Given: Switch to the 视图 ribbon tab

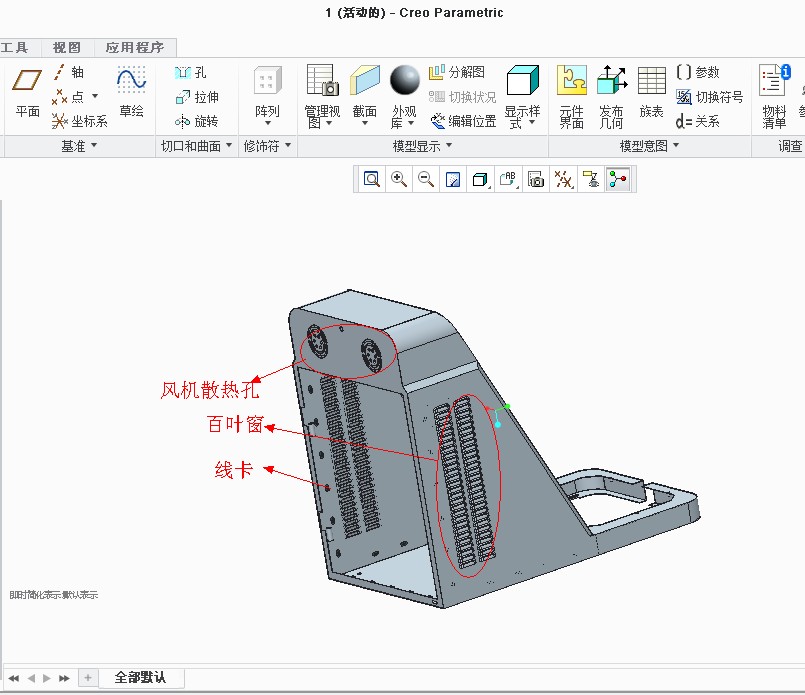Looking at the screenshot, I should tap(67, 47).
